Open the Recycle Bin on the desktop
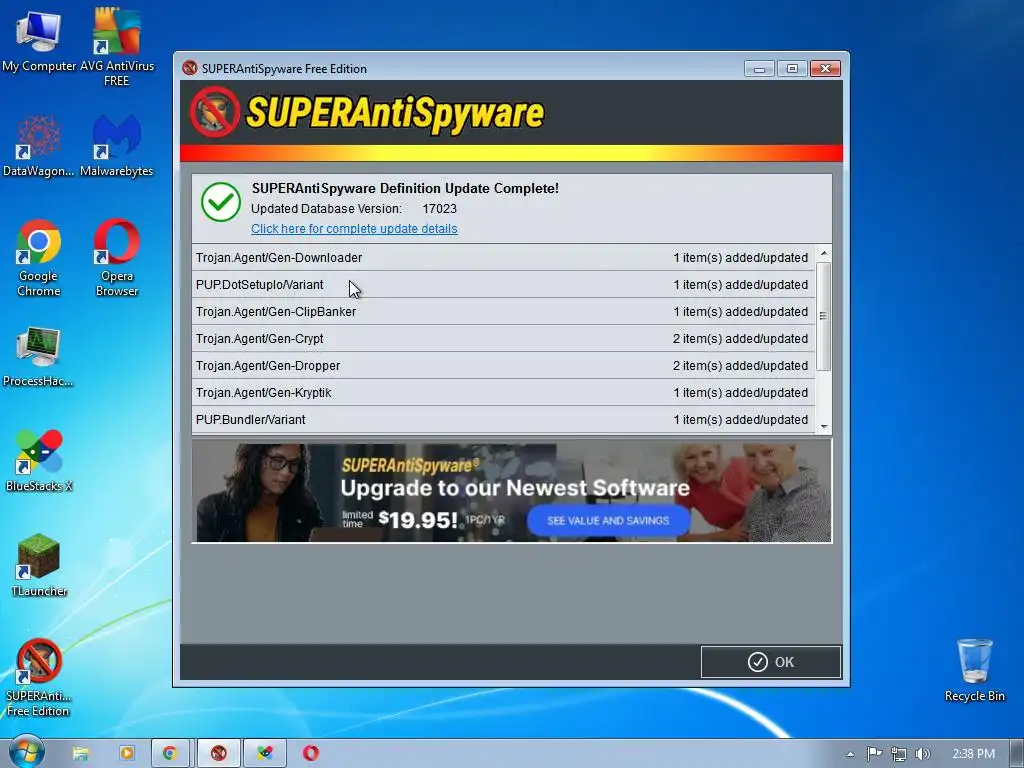Image resolution: width=1024 pixels, height=768 pixels. [x=974, y=670]
